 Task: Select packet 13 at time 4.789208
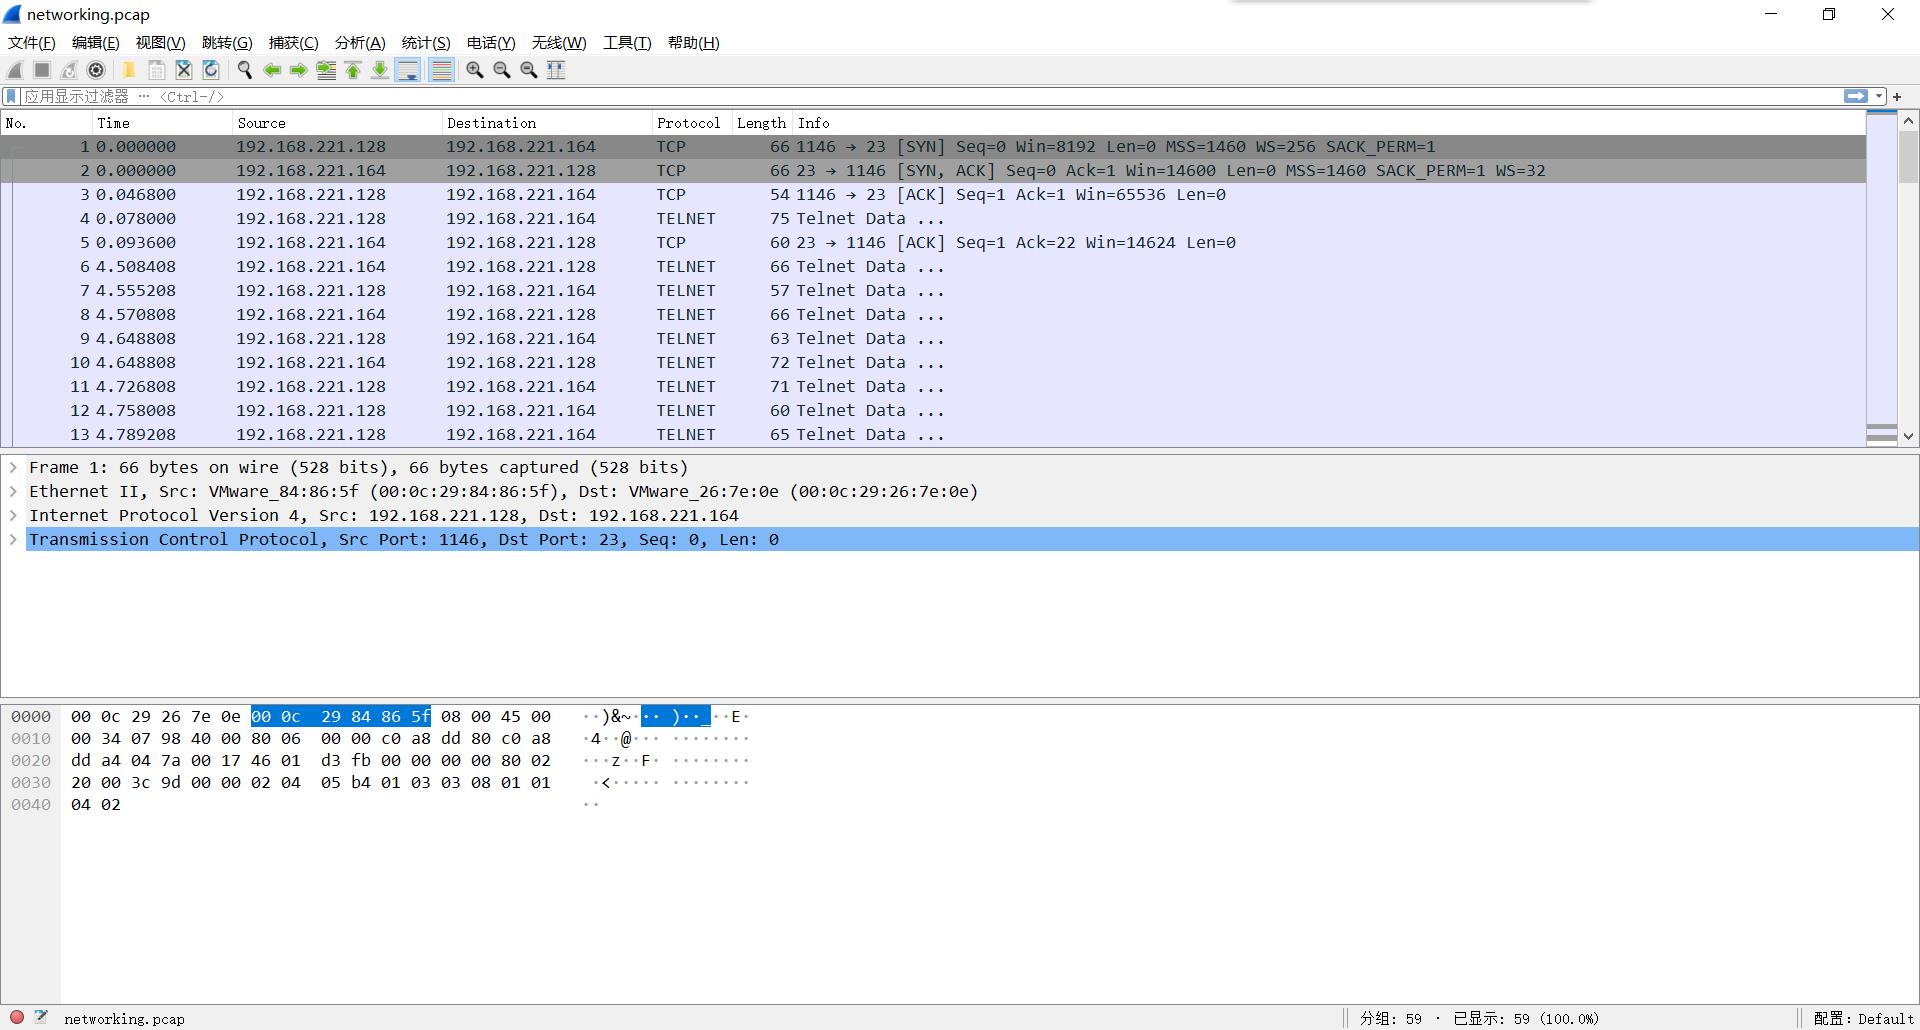[x=933, y=434]
